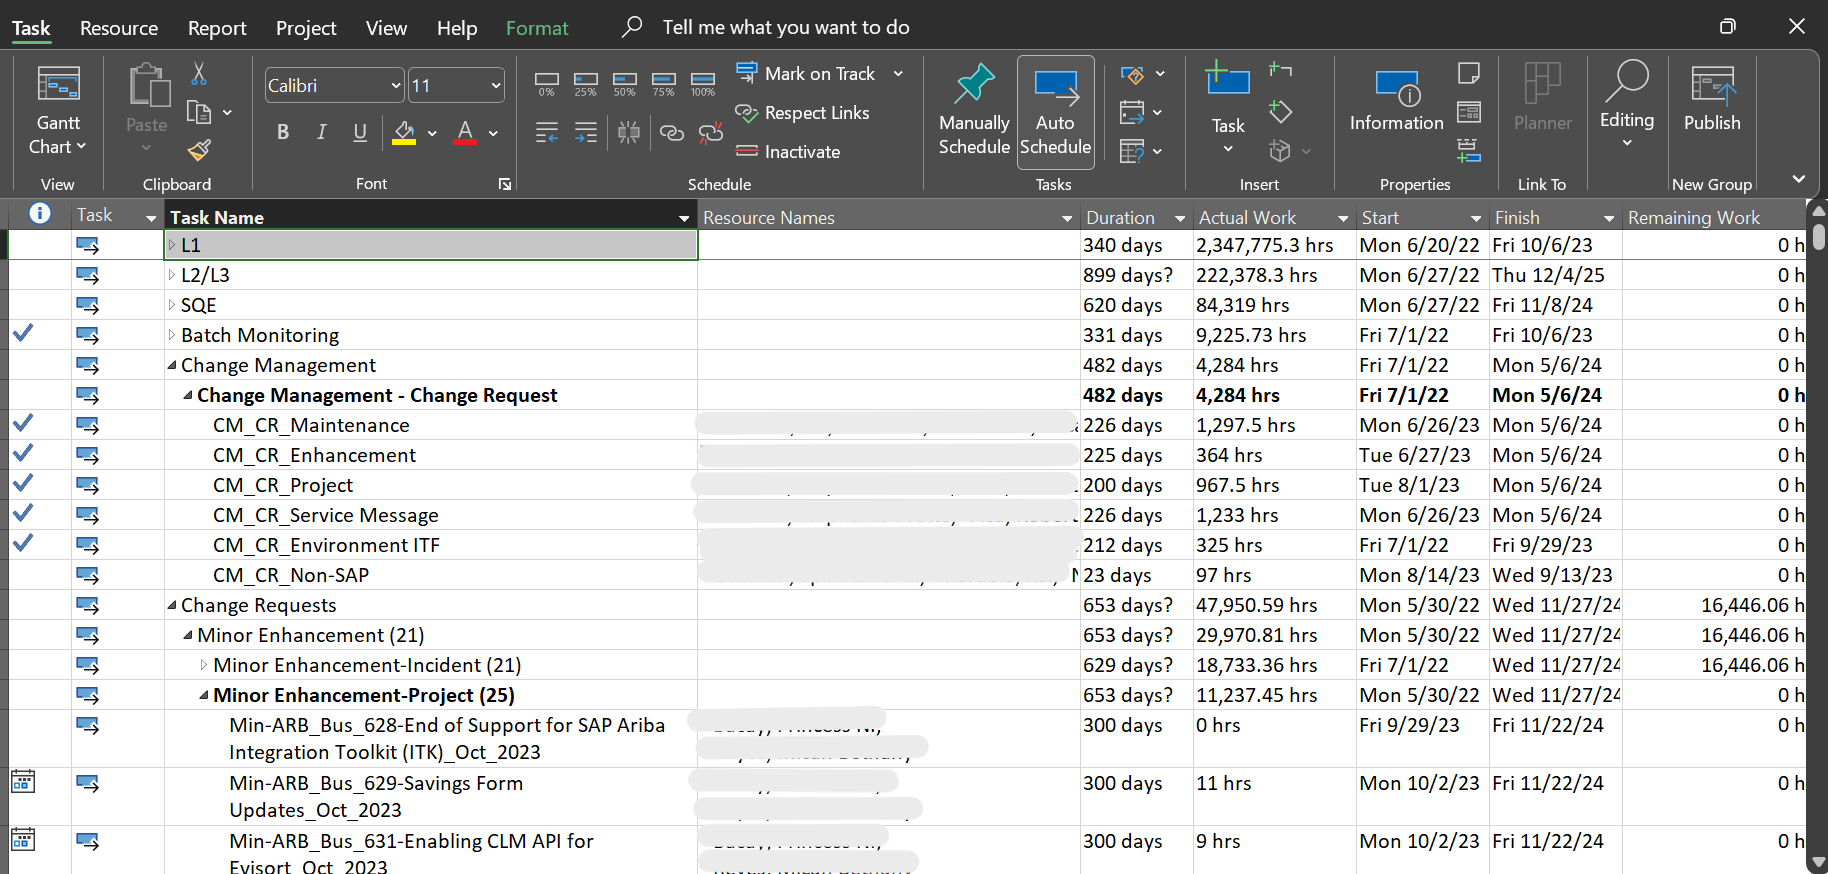1828x874 pixels.
Task: Open Resource Names column filter dropdown
Action: point(1067,218)
